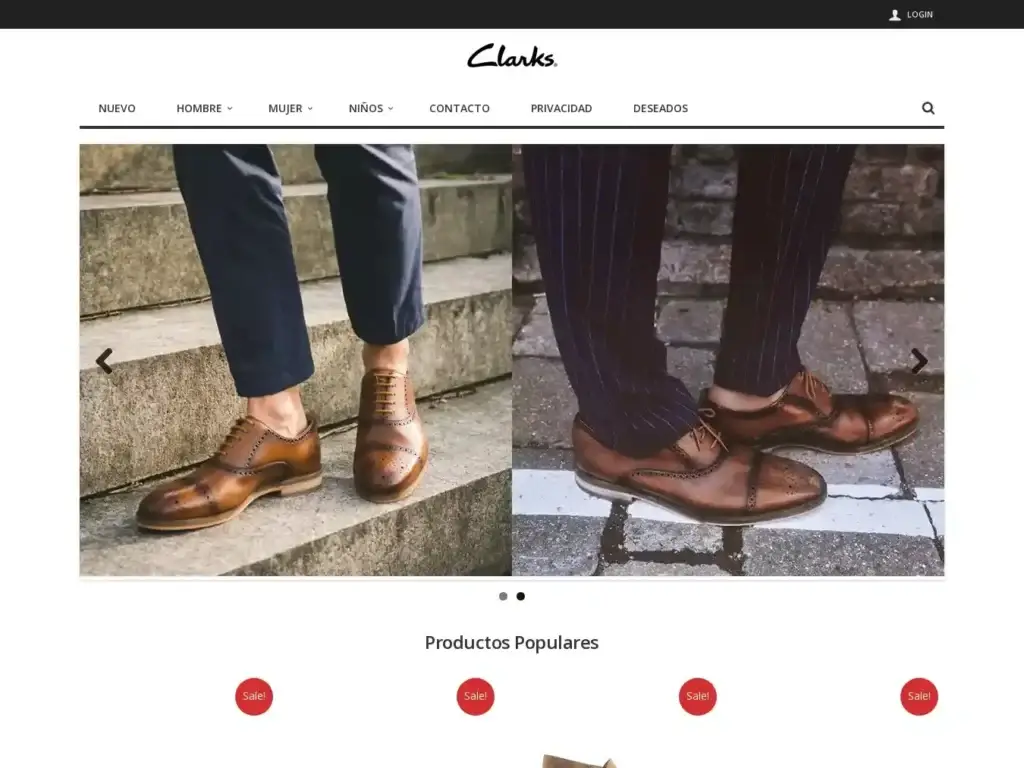Click the first red Sale! badge
This screenshot has height=768, width=1024.
pyautogui.click(x=254, y=696)
